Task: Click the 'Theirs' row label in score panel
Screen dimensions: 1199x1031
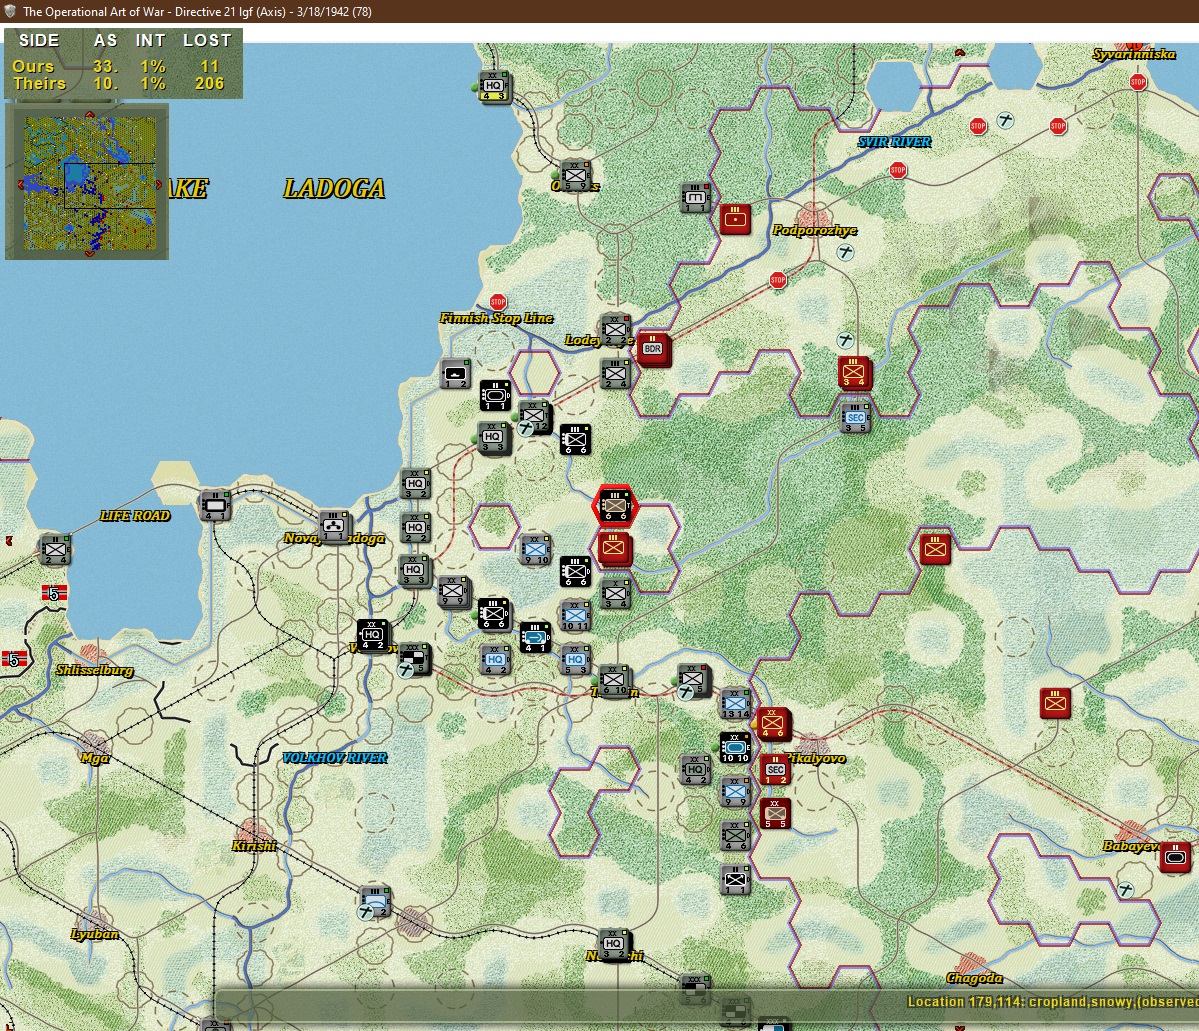Action: click(39, 83)
